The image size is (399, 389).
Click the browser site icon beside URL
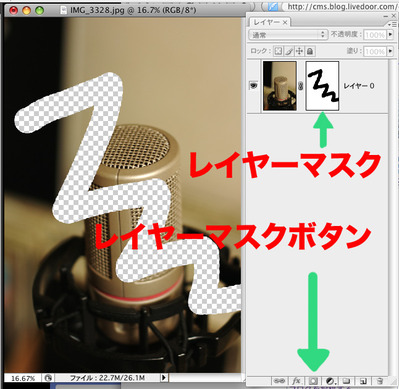pyautogui.click(x=273, y=6)
